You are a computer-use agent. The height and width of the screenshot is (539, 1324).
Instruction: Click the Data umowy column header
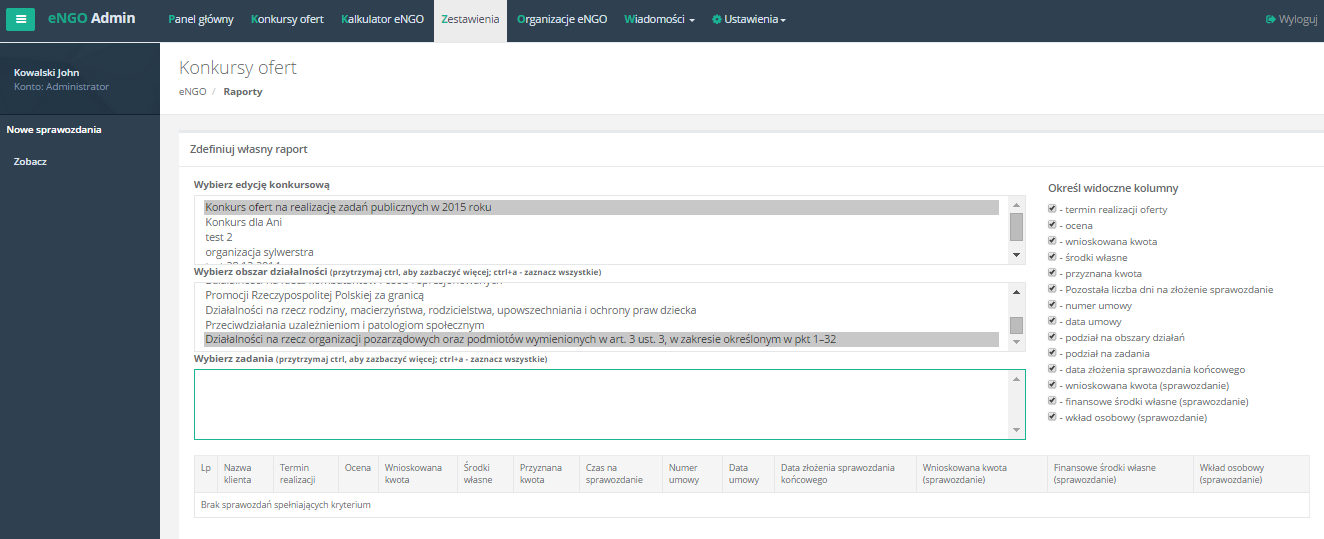coord(748,473)
